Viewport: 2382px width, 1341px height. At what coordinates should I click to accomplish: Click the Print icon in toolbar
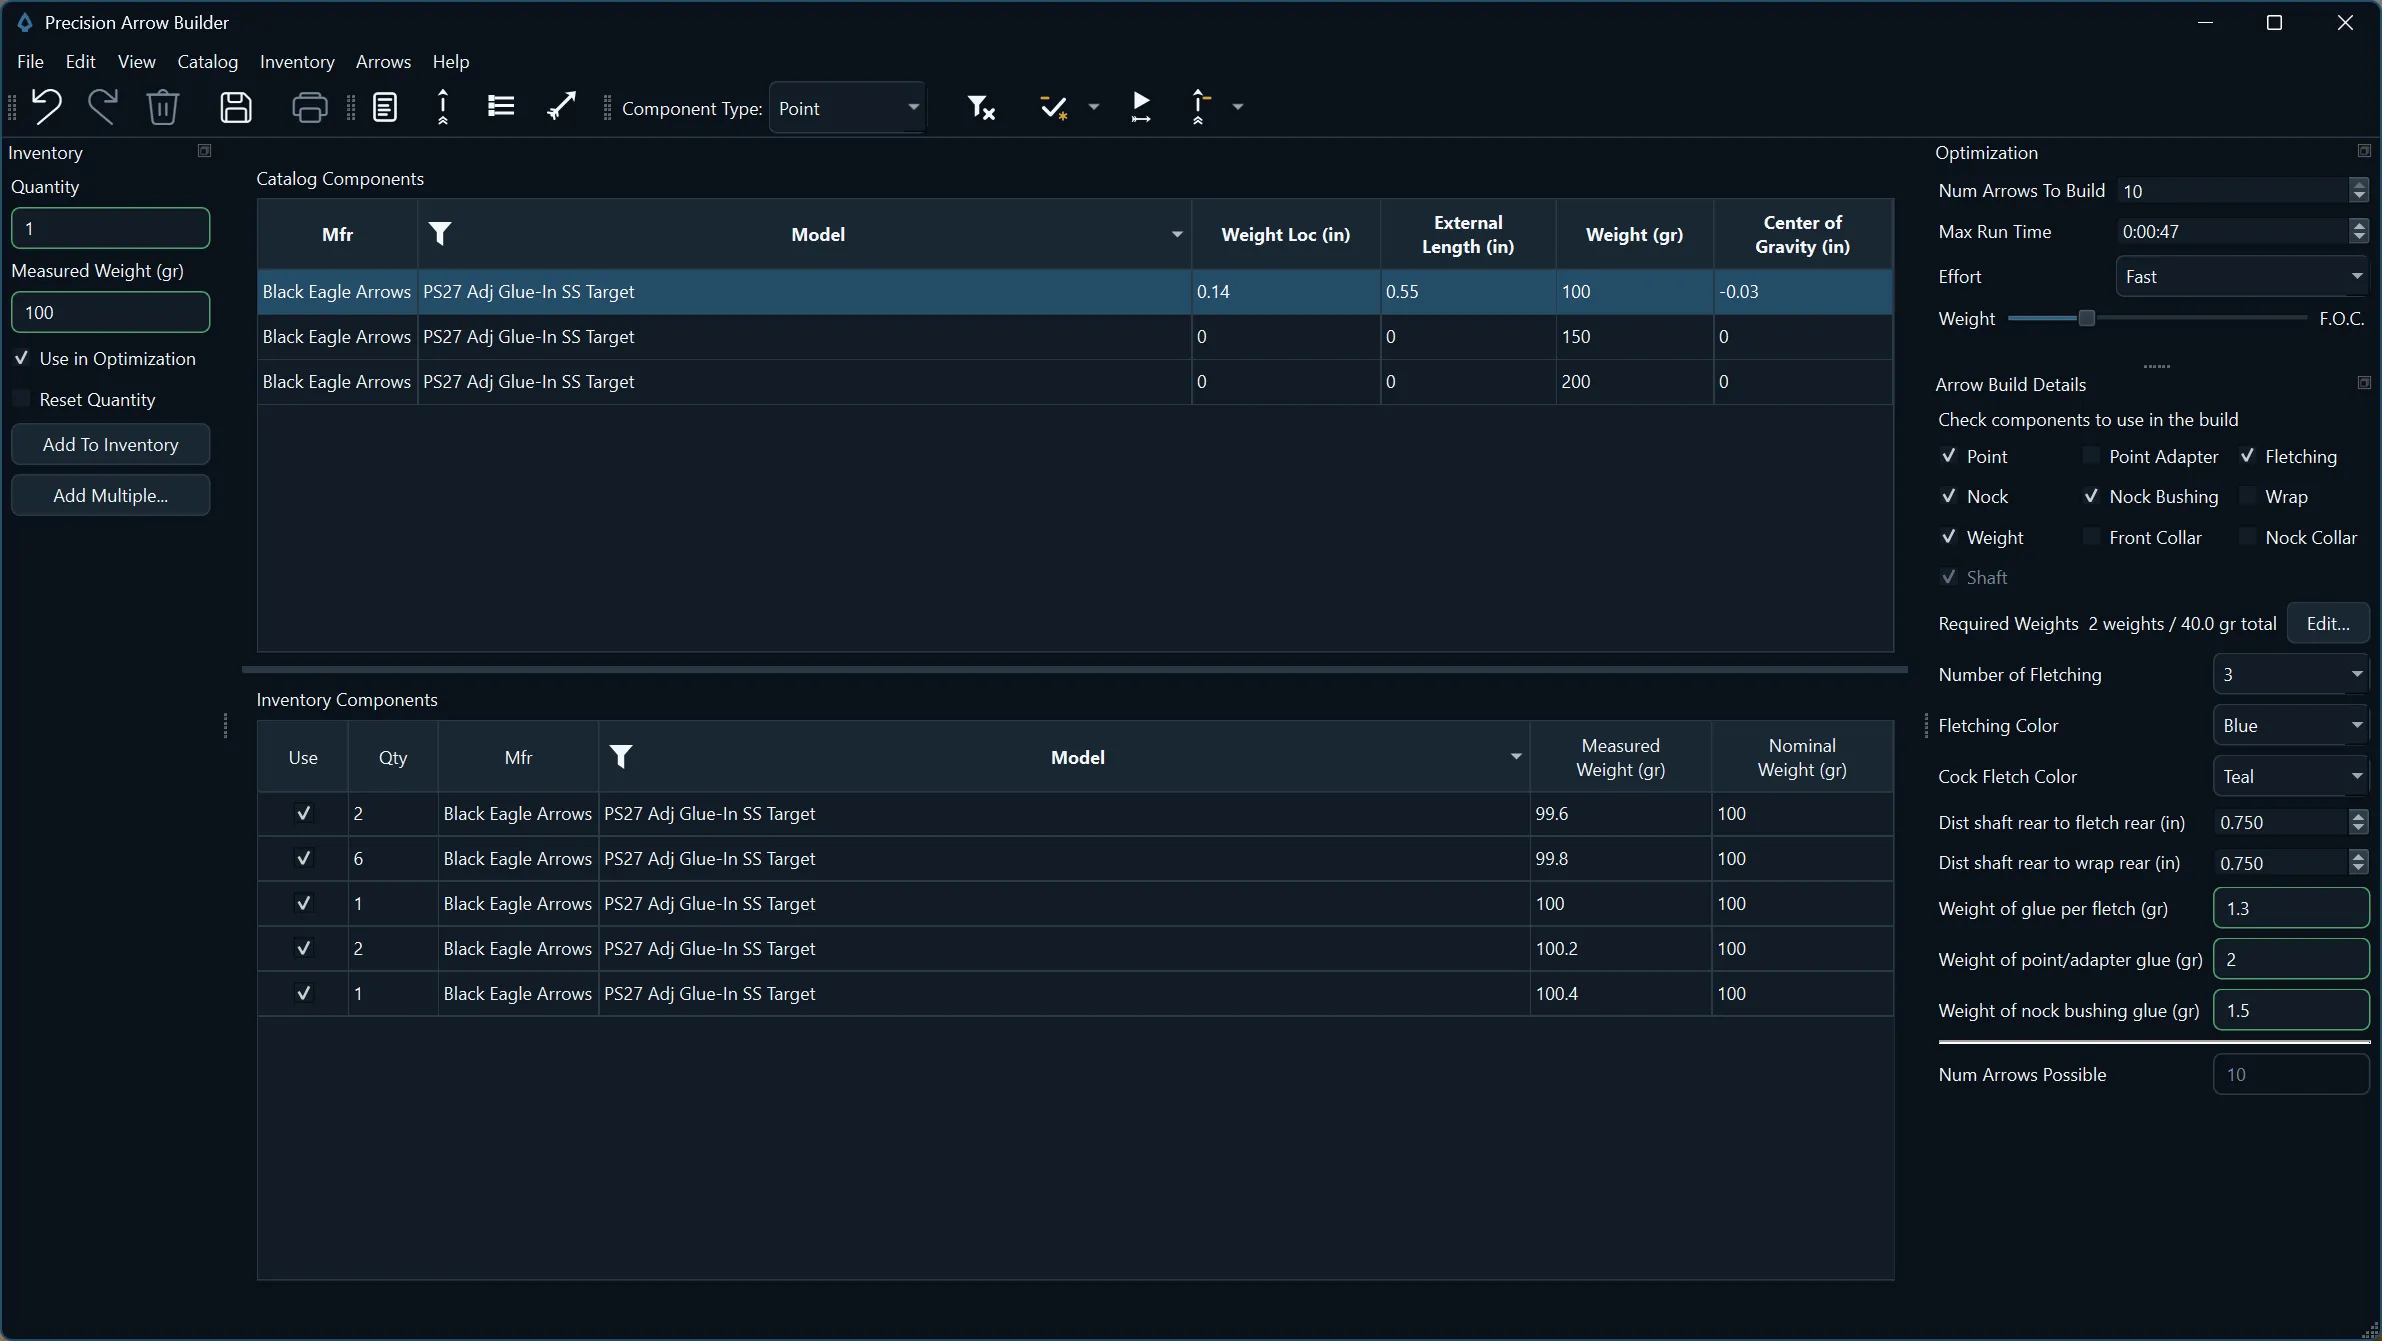coord(309,107)
